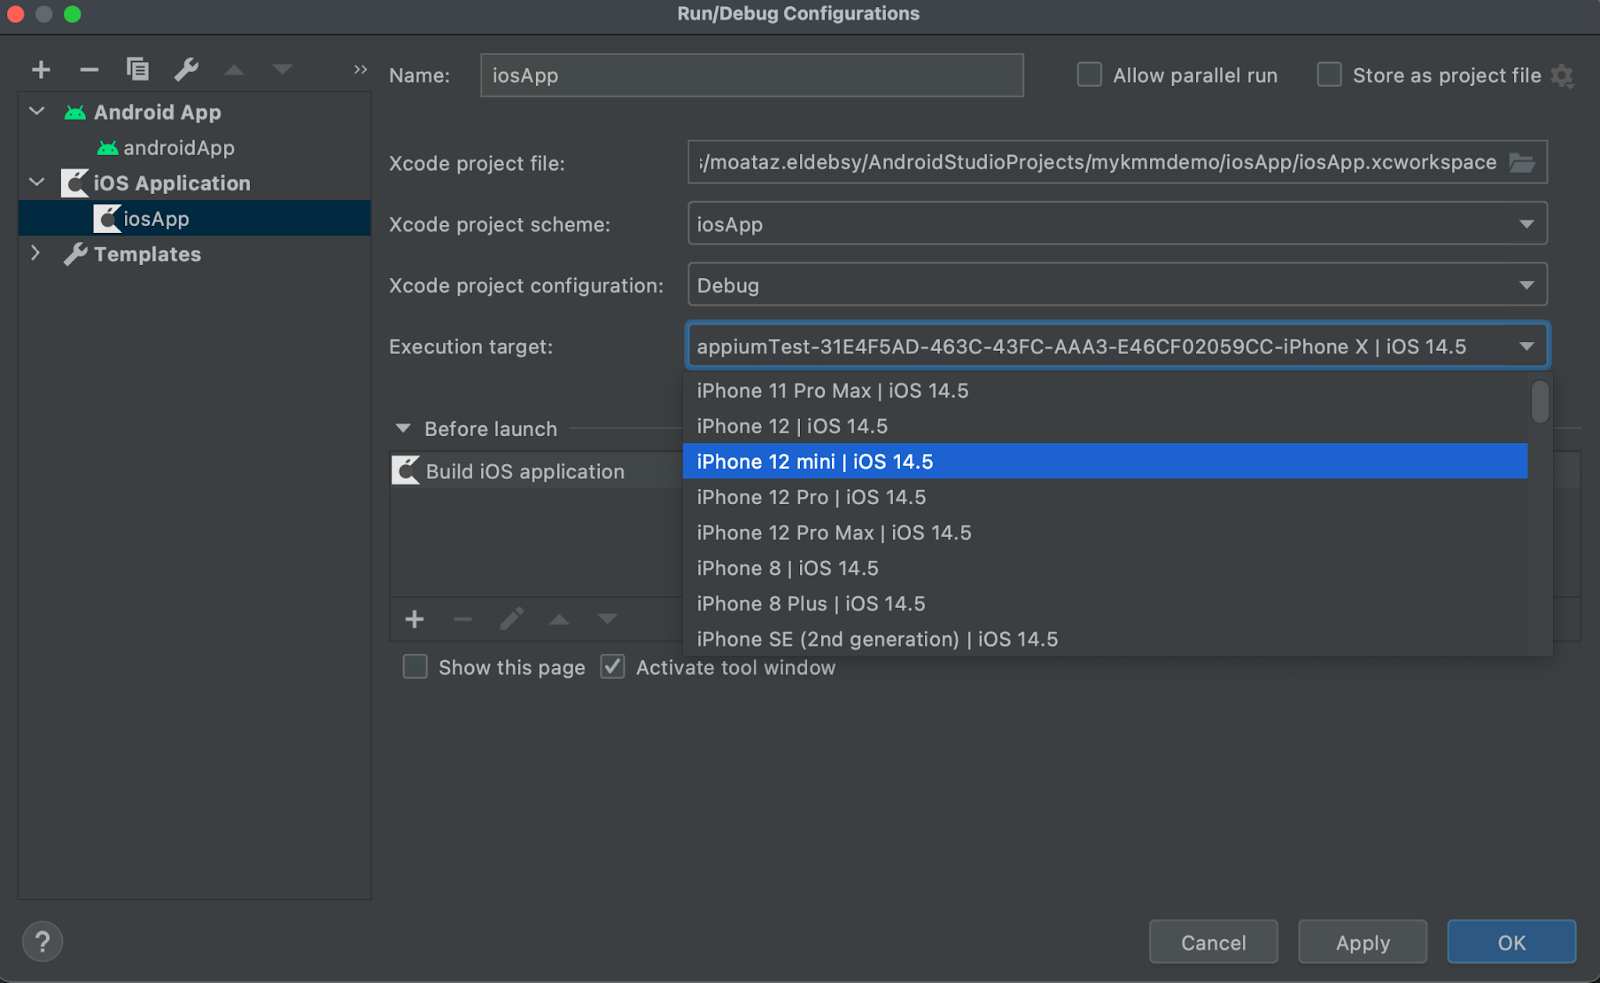
Task: Select the androidApp configuration in the sidebar
Action: click(178, 147)
